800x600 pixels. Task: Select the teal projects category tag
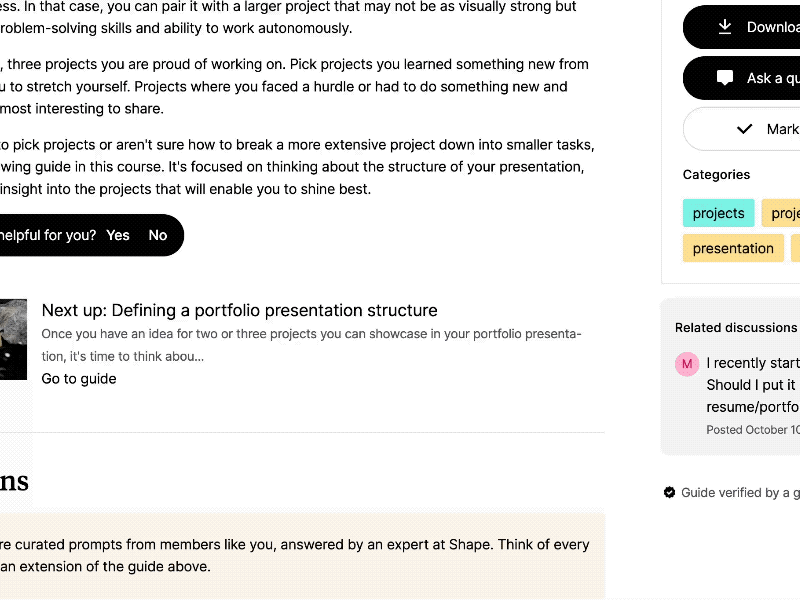(x=718, y=213)
